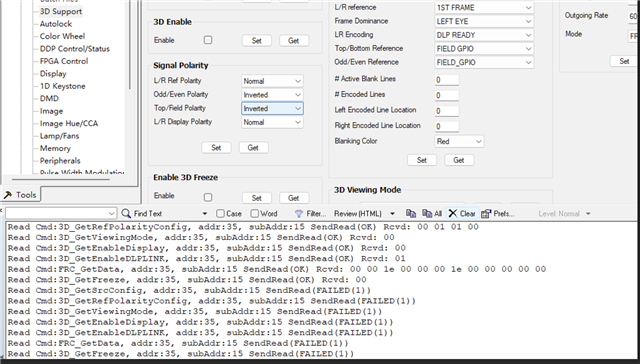Select 3D Support in the tree
This screenshot has height=364, width=640.
pos(61,11)
